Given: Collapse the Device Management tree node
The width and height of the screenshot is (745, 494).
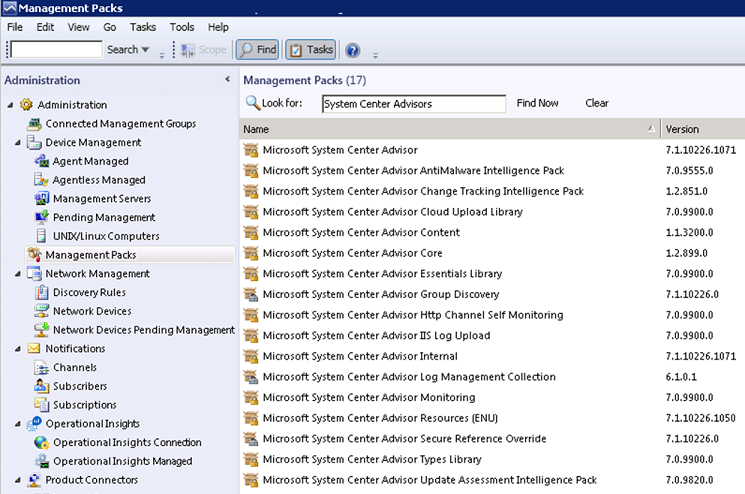Looking at the screenshot, I should click(x=18, y=142).
